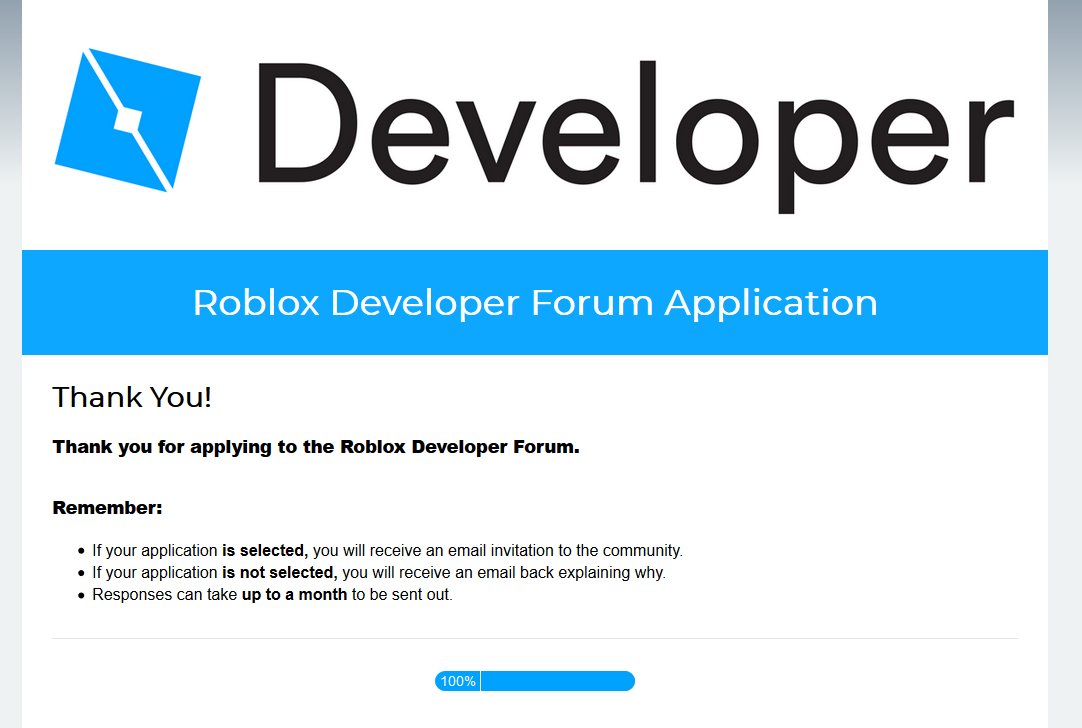Click the "100%" progress label

point(458,681)
